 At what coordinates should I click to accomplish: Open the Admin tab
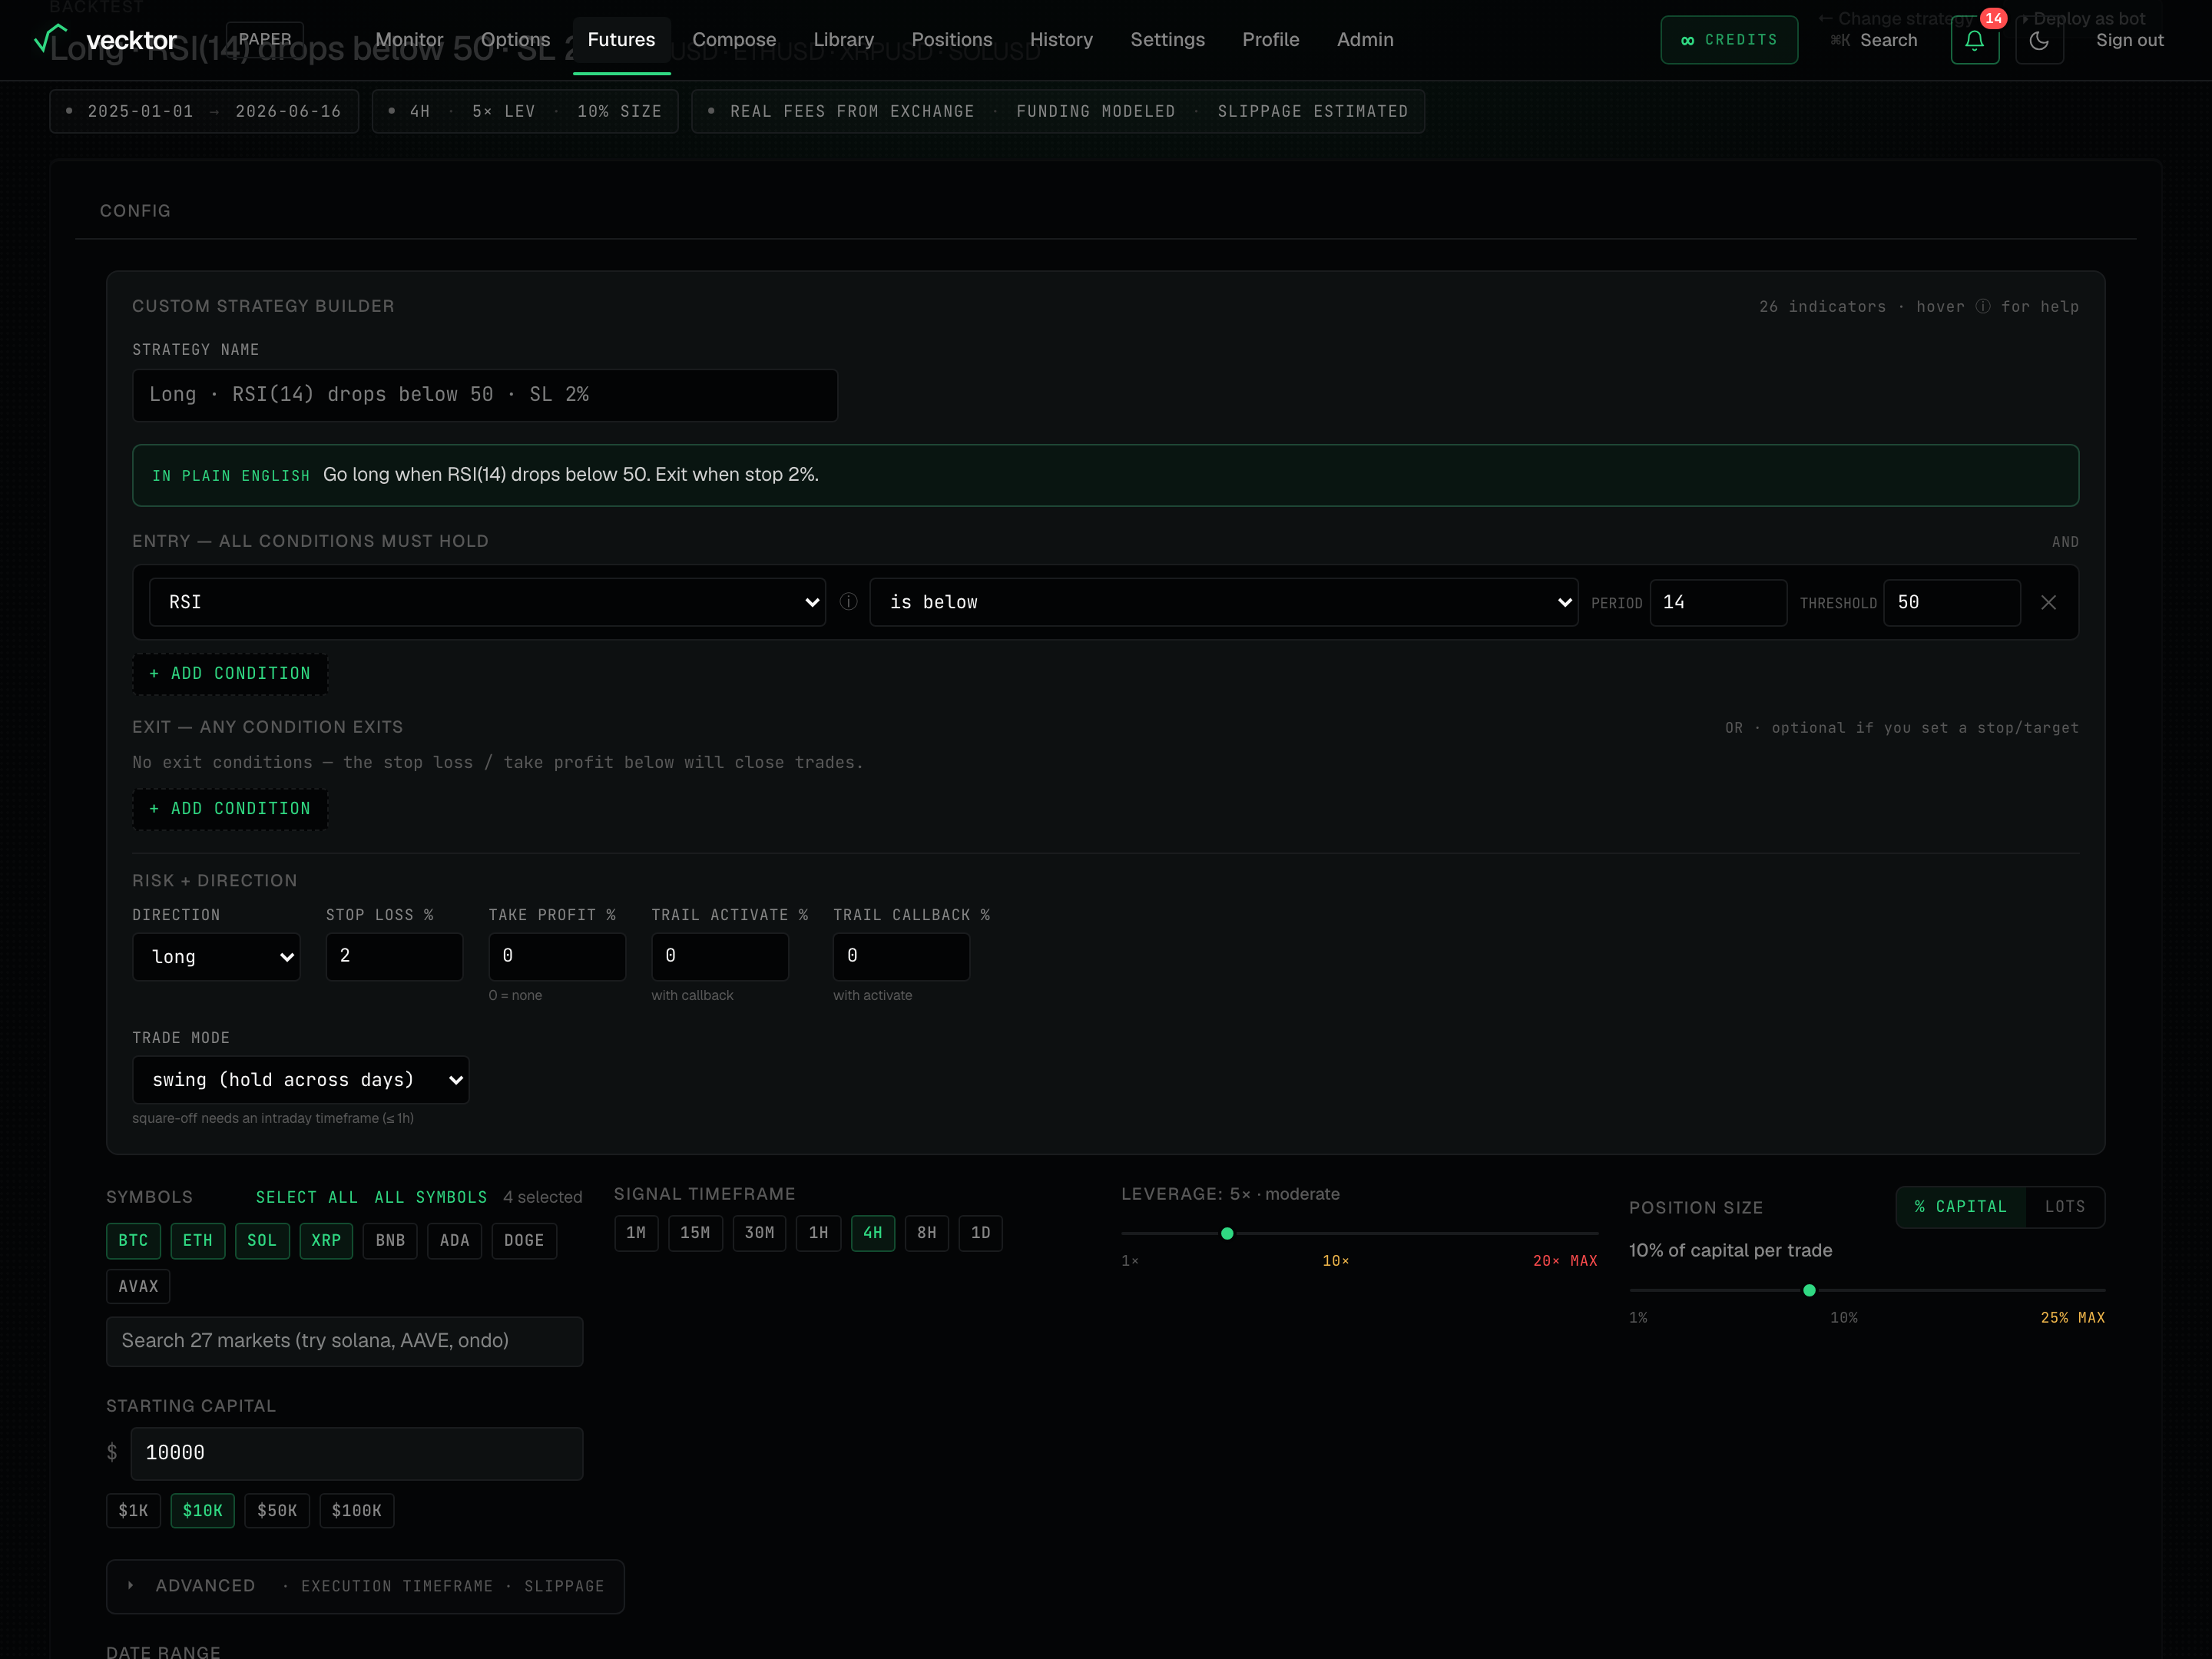(1365, 40)
